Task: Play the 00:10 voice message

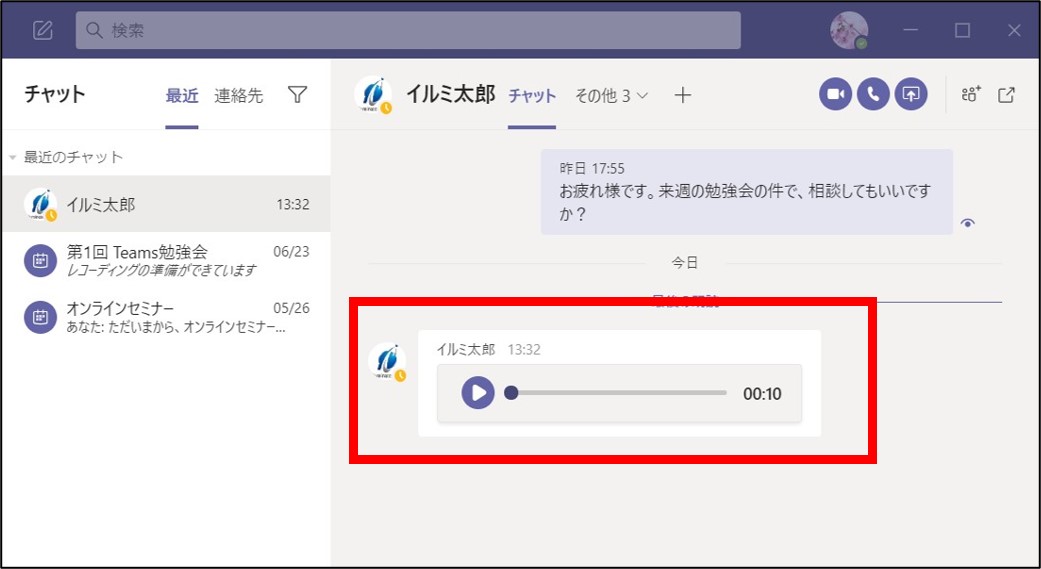Action: click(478, 393)
